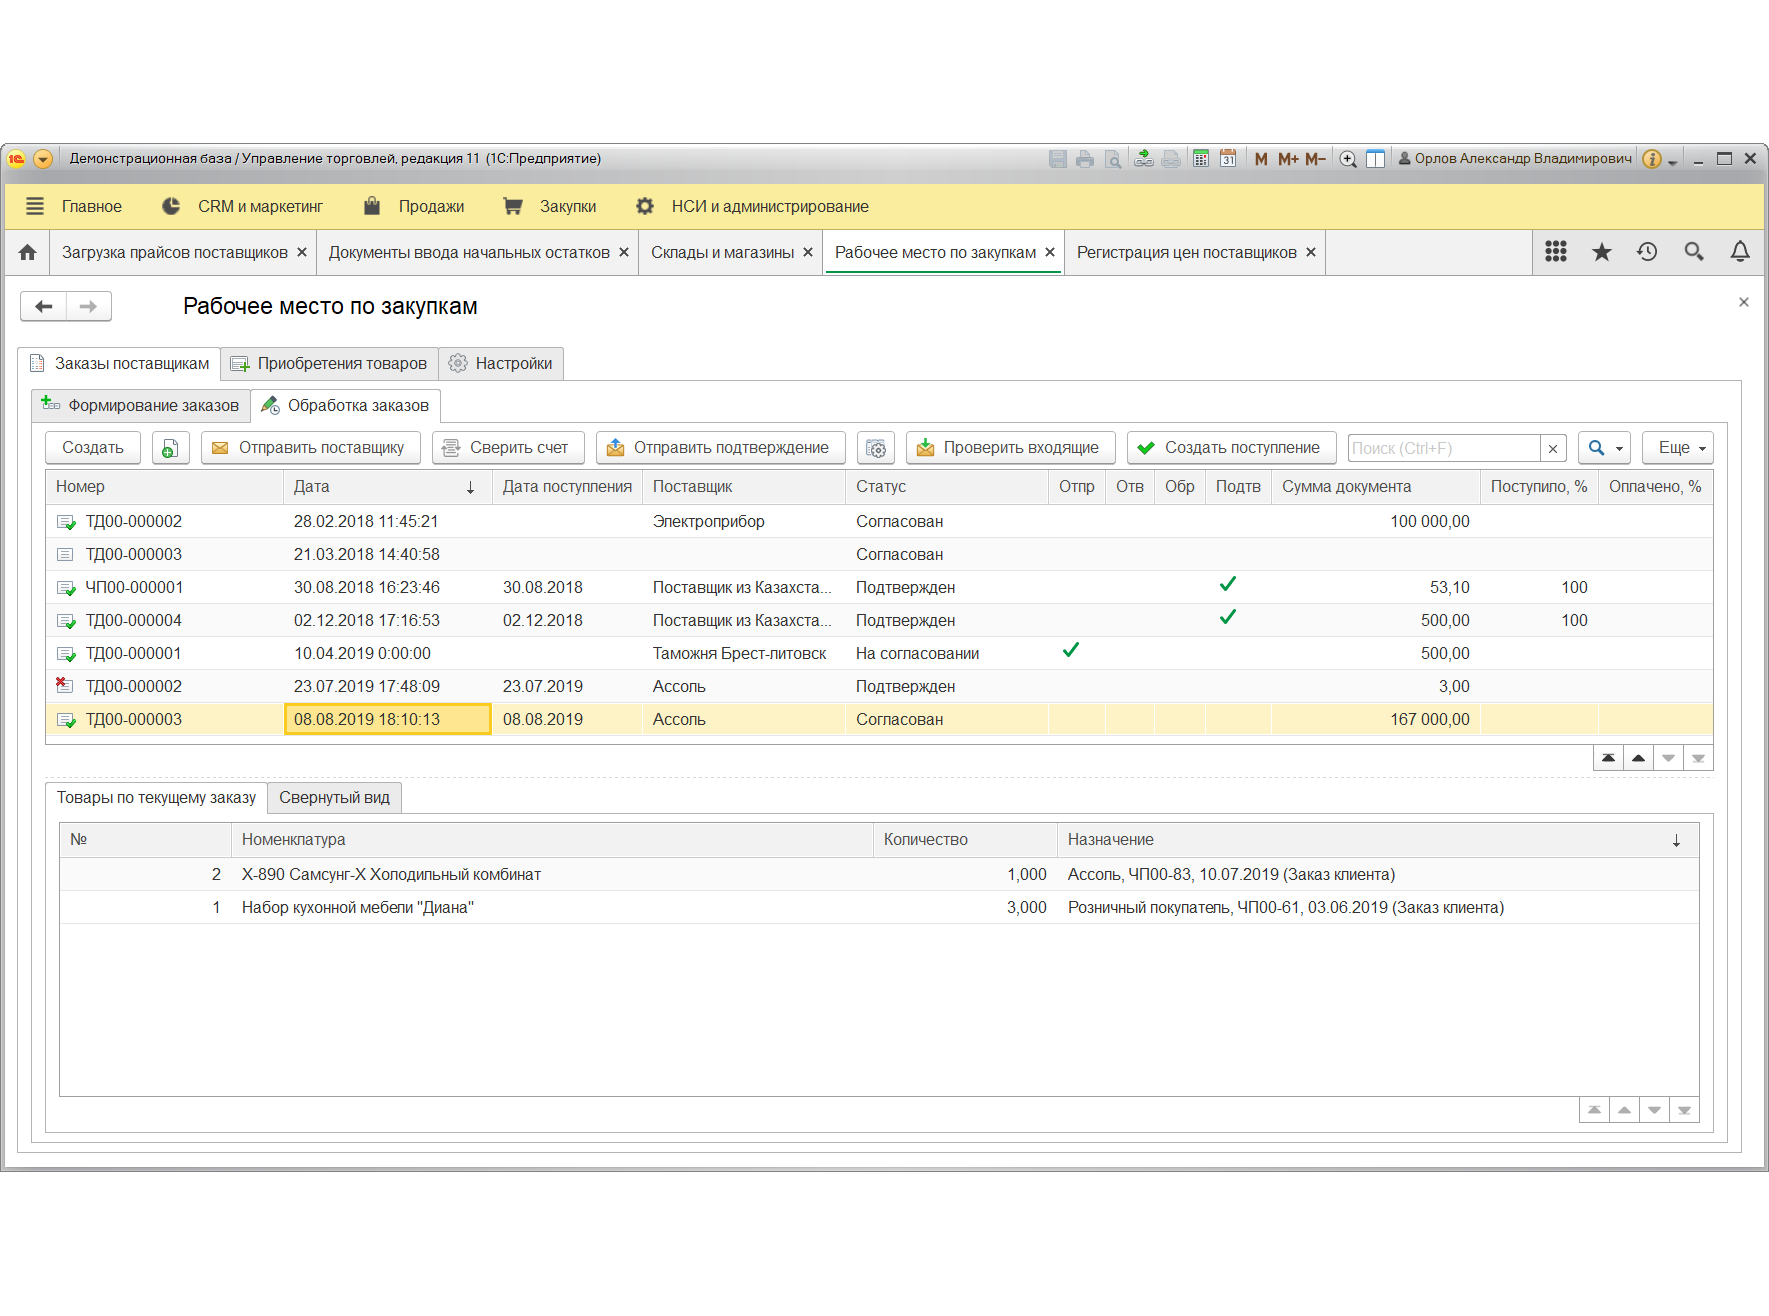This screenshot has width=1769, height=1316.
Task: Open the notifications bell icon
Action: (x=1740, y=252)
